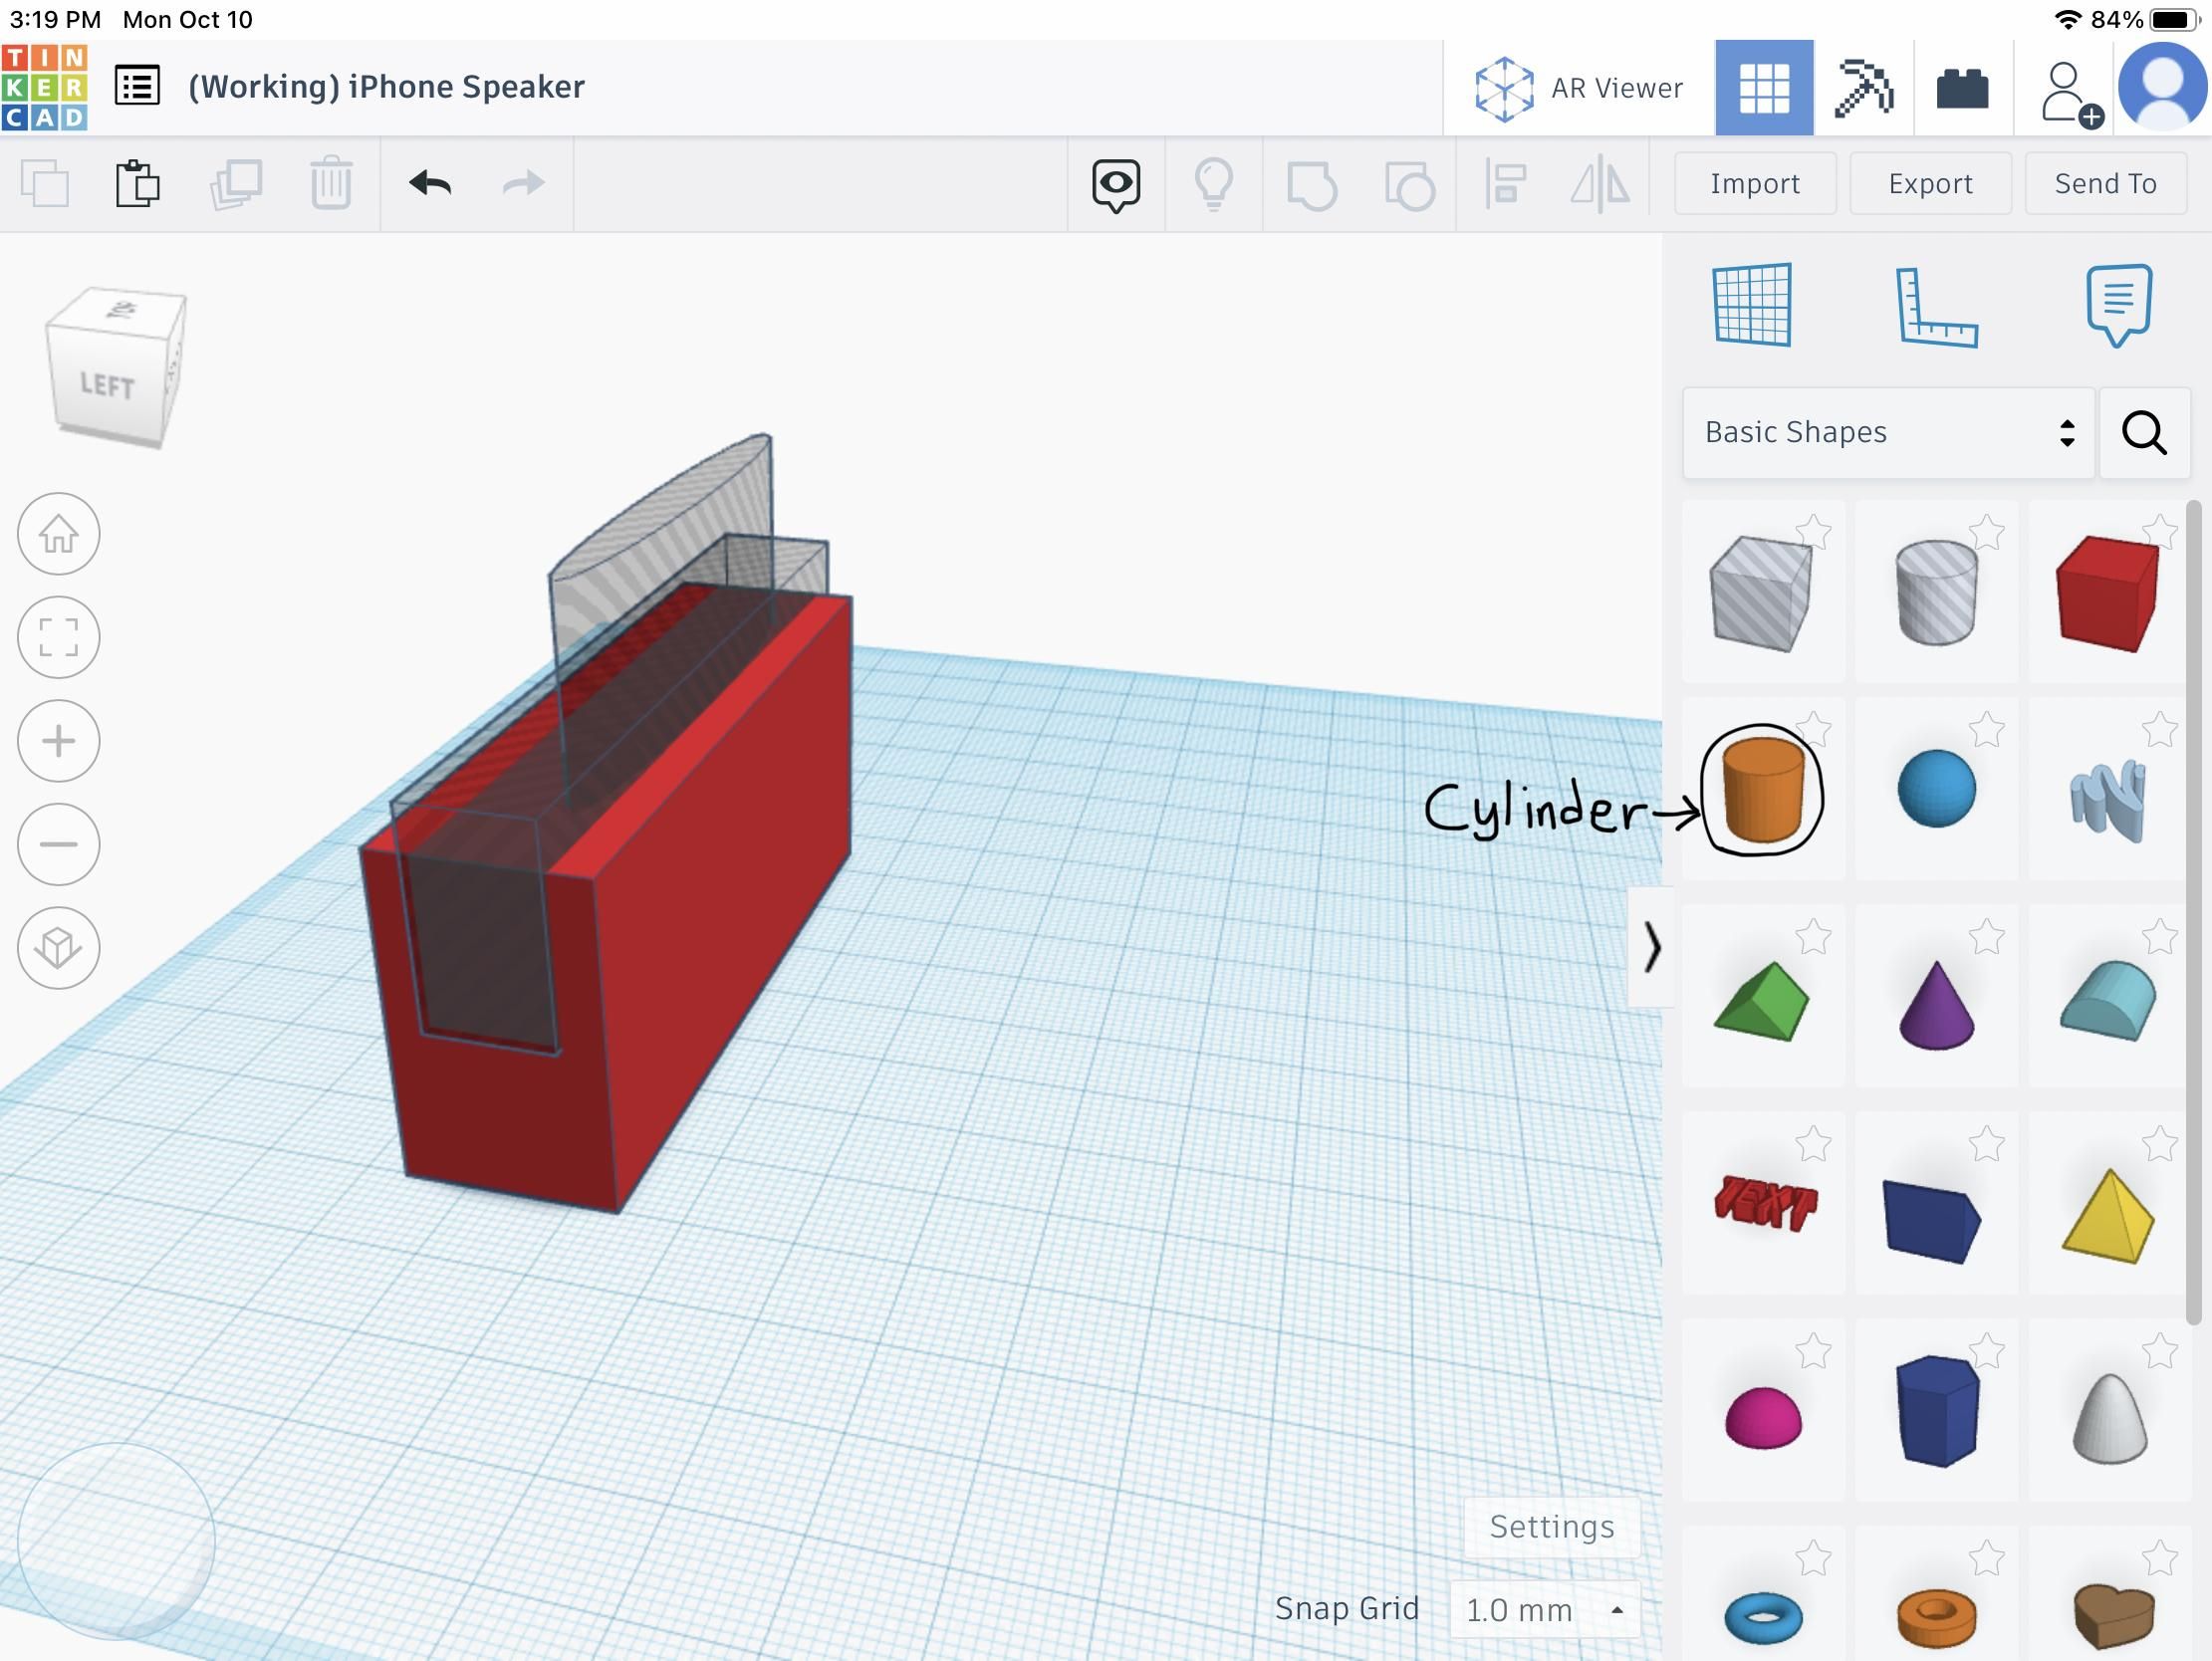The height and width of the screenshot is (1661, 2212).
Task: Toggle the scene lighting bulb icon
Action: pos(1214,183)
